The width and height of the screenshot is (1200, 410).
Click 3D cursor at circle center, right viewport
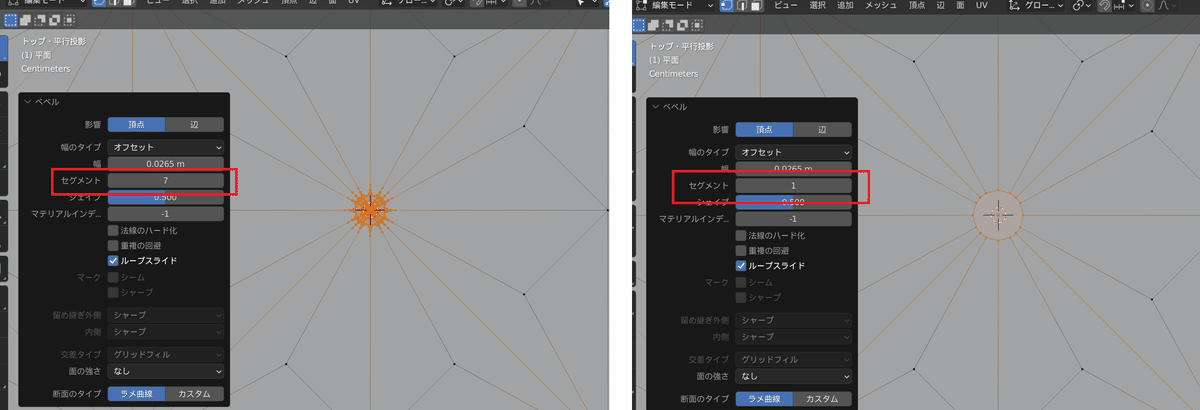point(997,214)
